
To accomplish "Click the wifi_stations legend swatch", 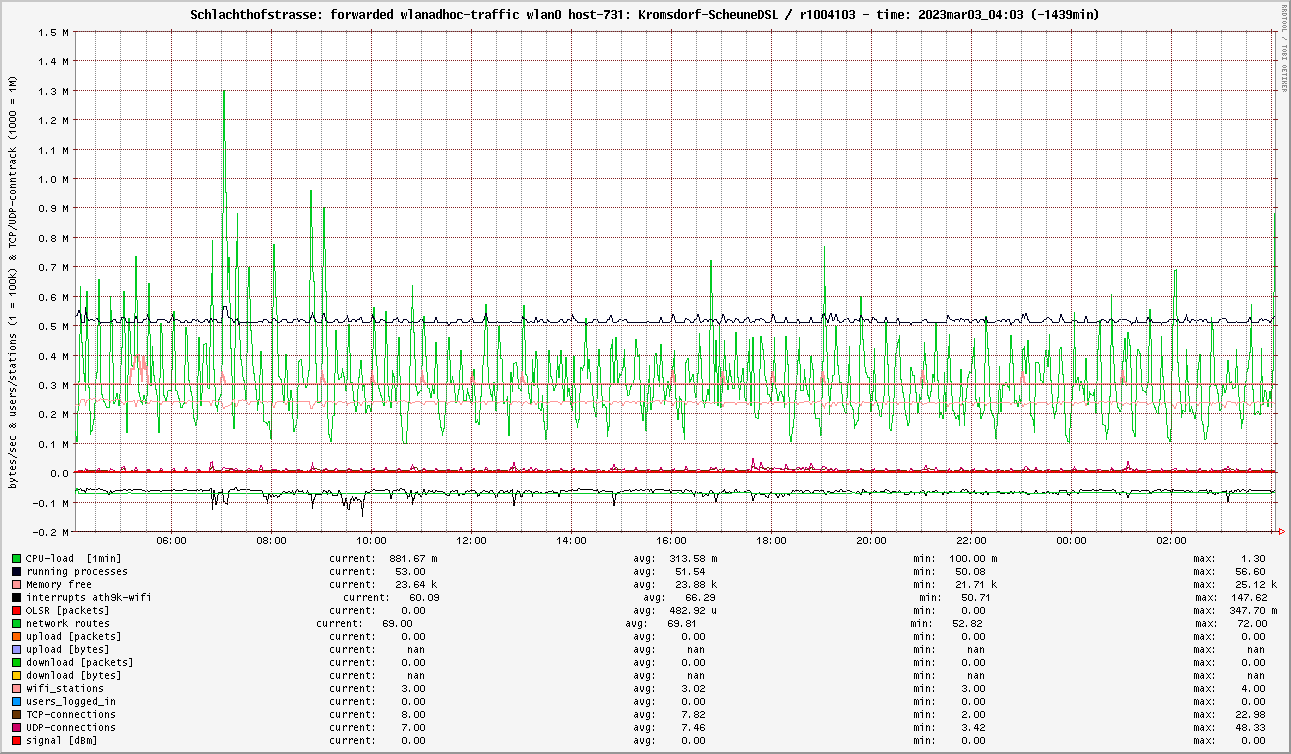I will click(16, 688).
